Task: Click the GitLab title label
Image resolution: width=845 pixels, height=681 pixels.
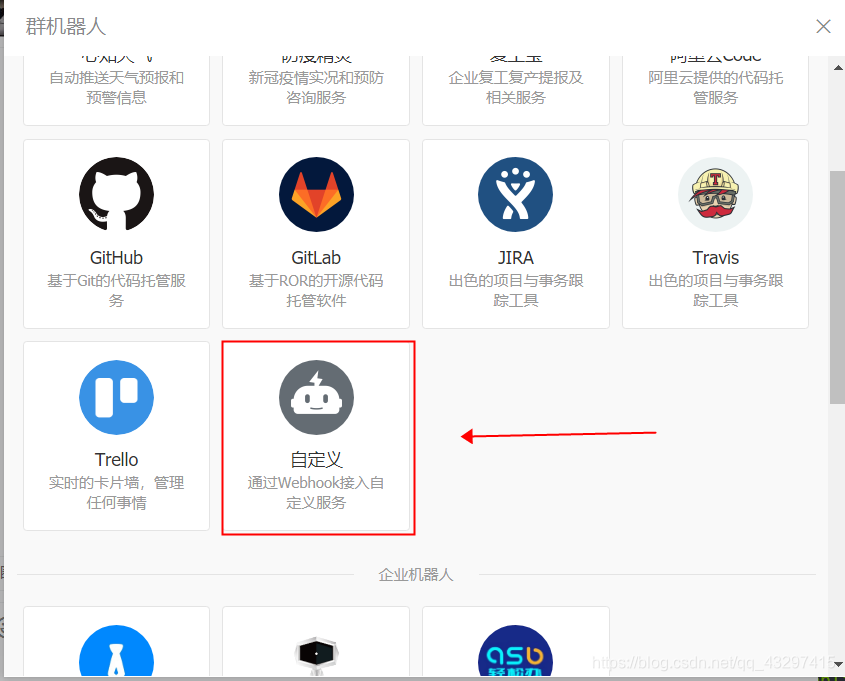Action: [x=316, y=258]
